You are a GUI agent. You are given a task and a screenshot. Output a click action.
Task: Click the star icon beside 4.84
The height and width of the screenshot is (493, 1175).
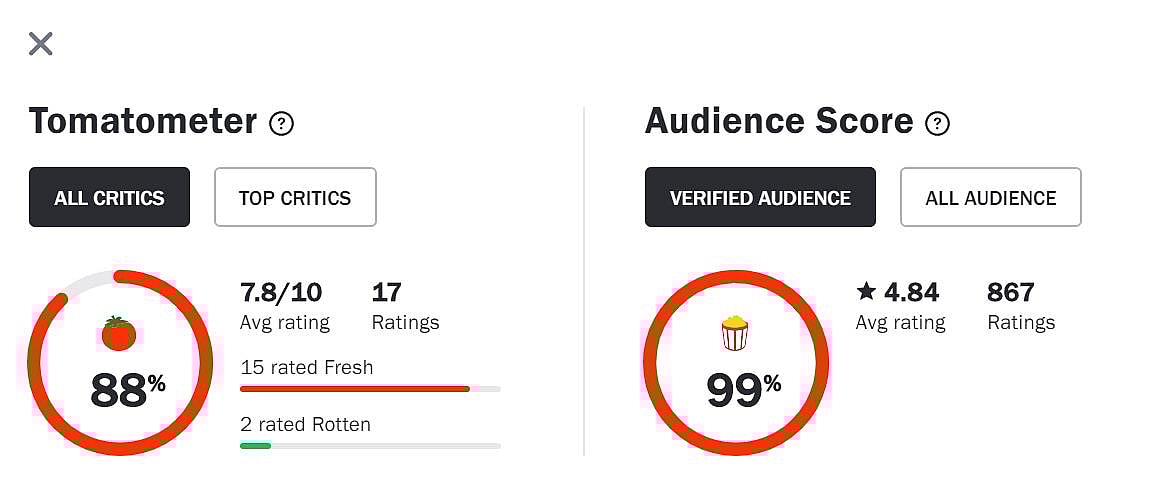click(866, 292)
